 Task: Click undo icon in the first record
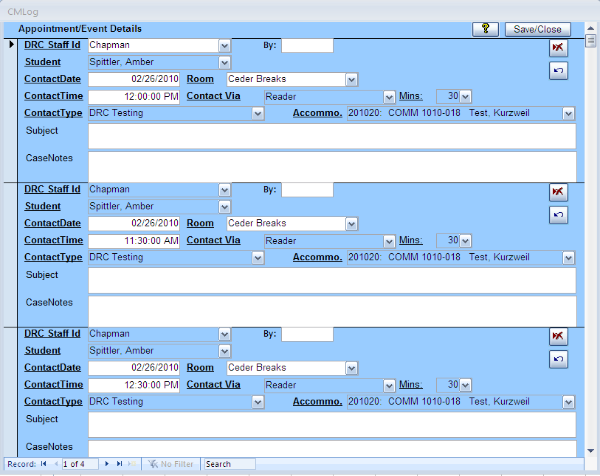[x=558, y=70]
